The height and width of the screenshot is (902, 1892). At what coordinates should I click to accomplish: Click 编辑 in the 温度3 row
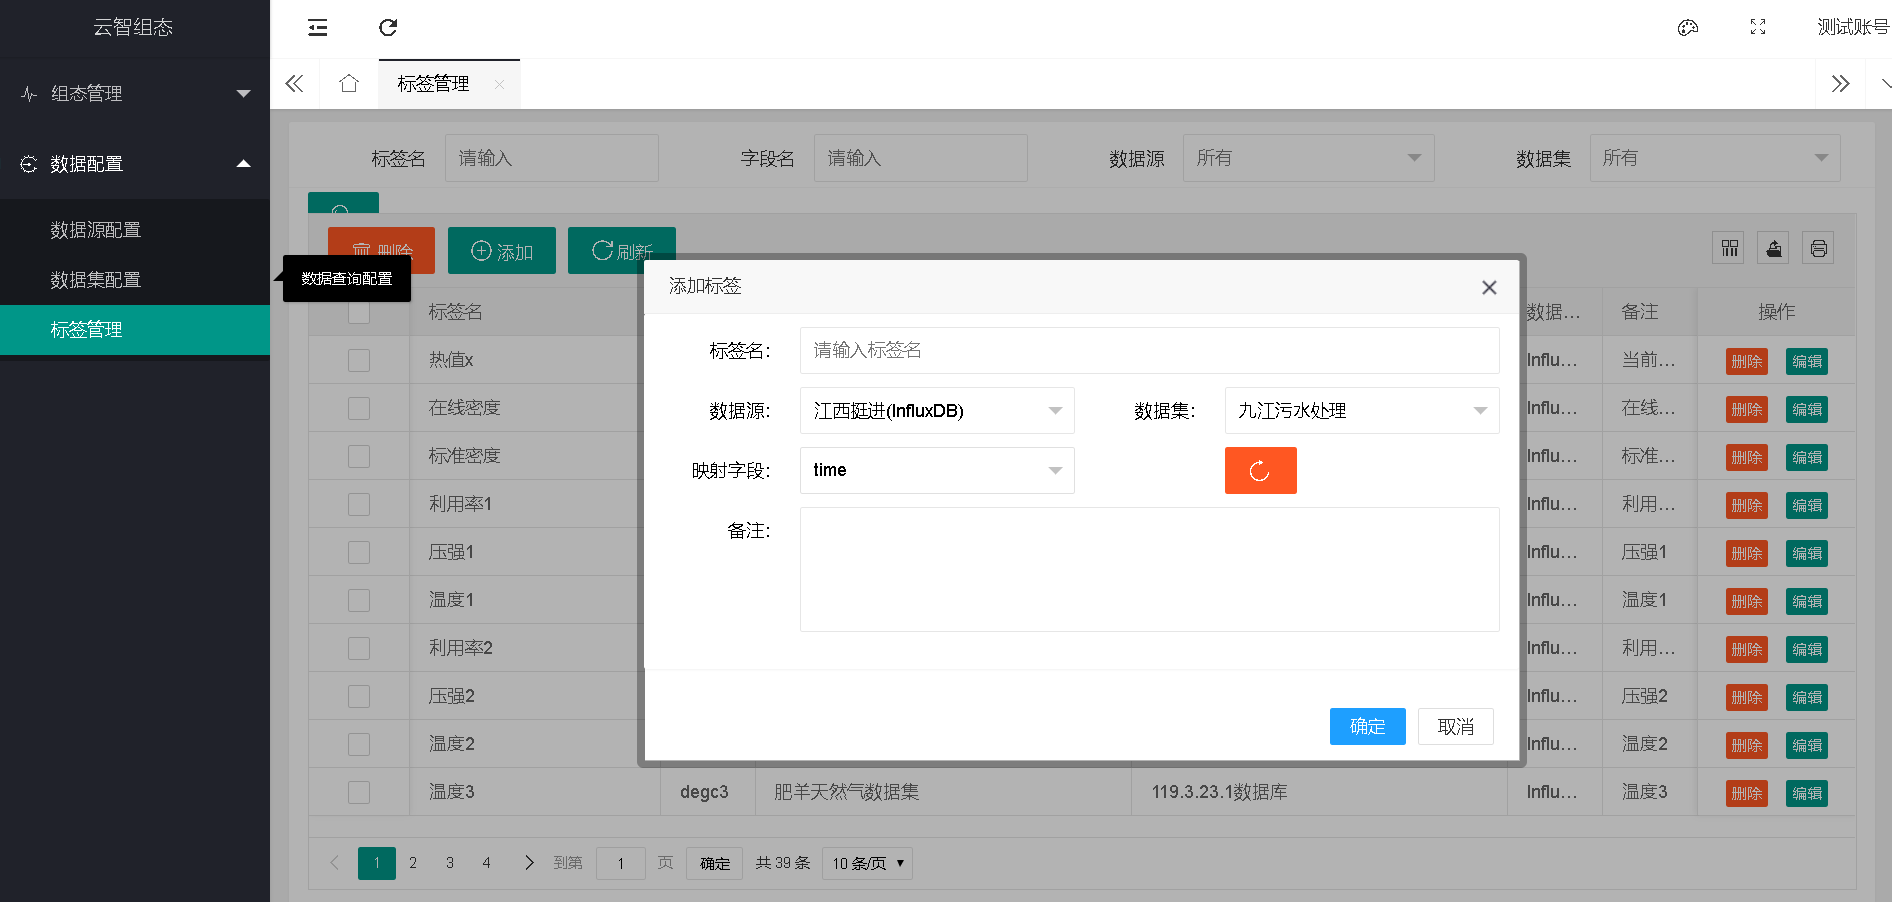(1807, 793)
